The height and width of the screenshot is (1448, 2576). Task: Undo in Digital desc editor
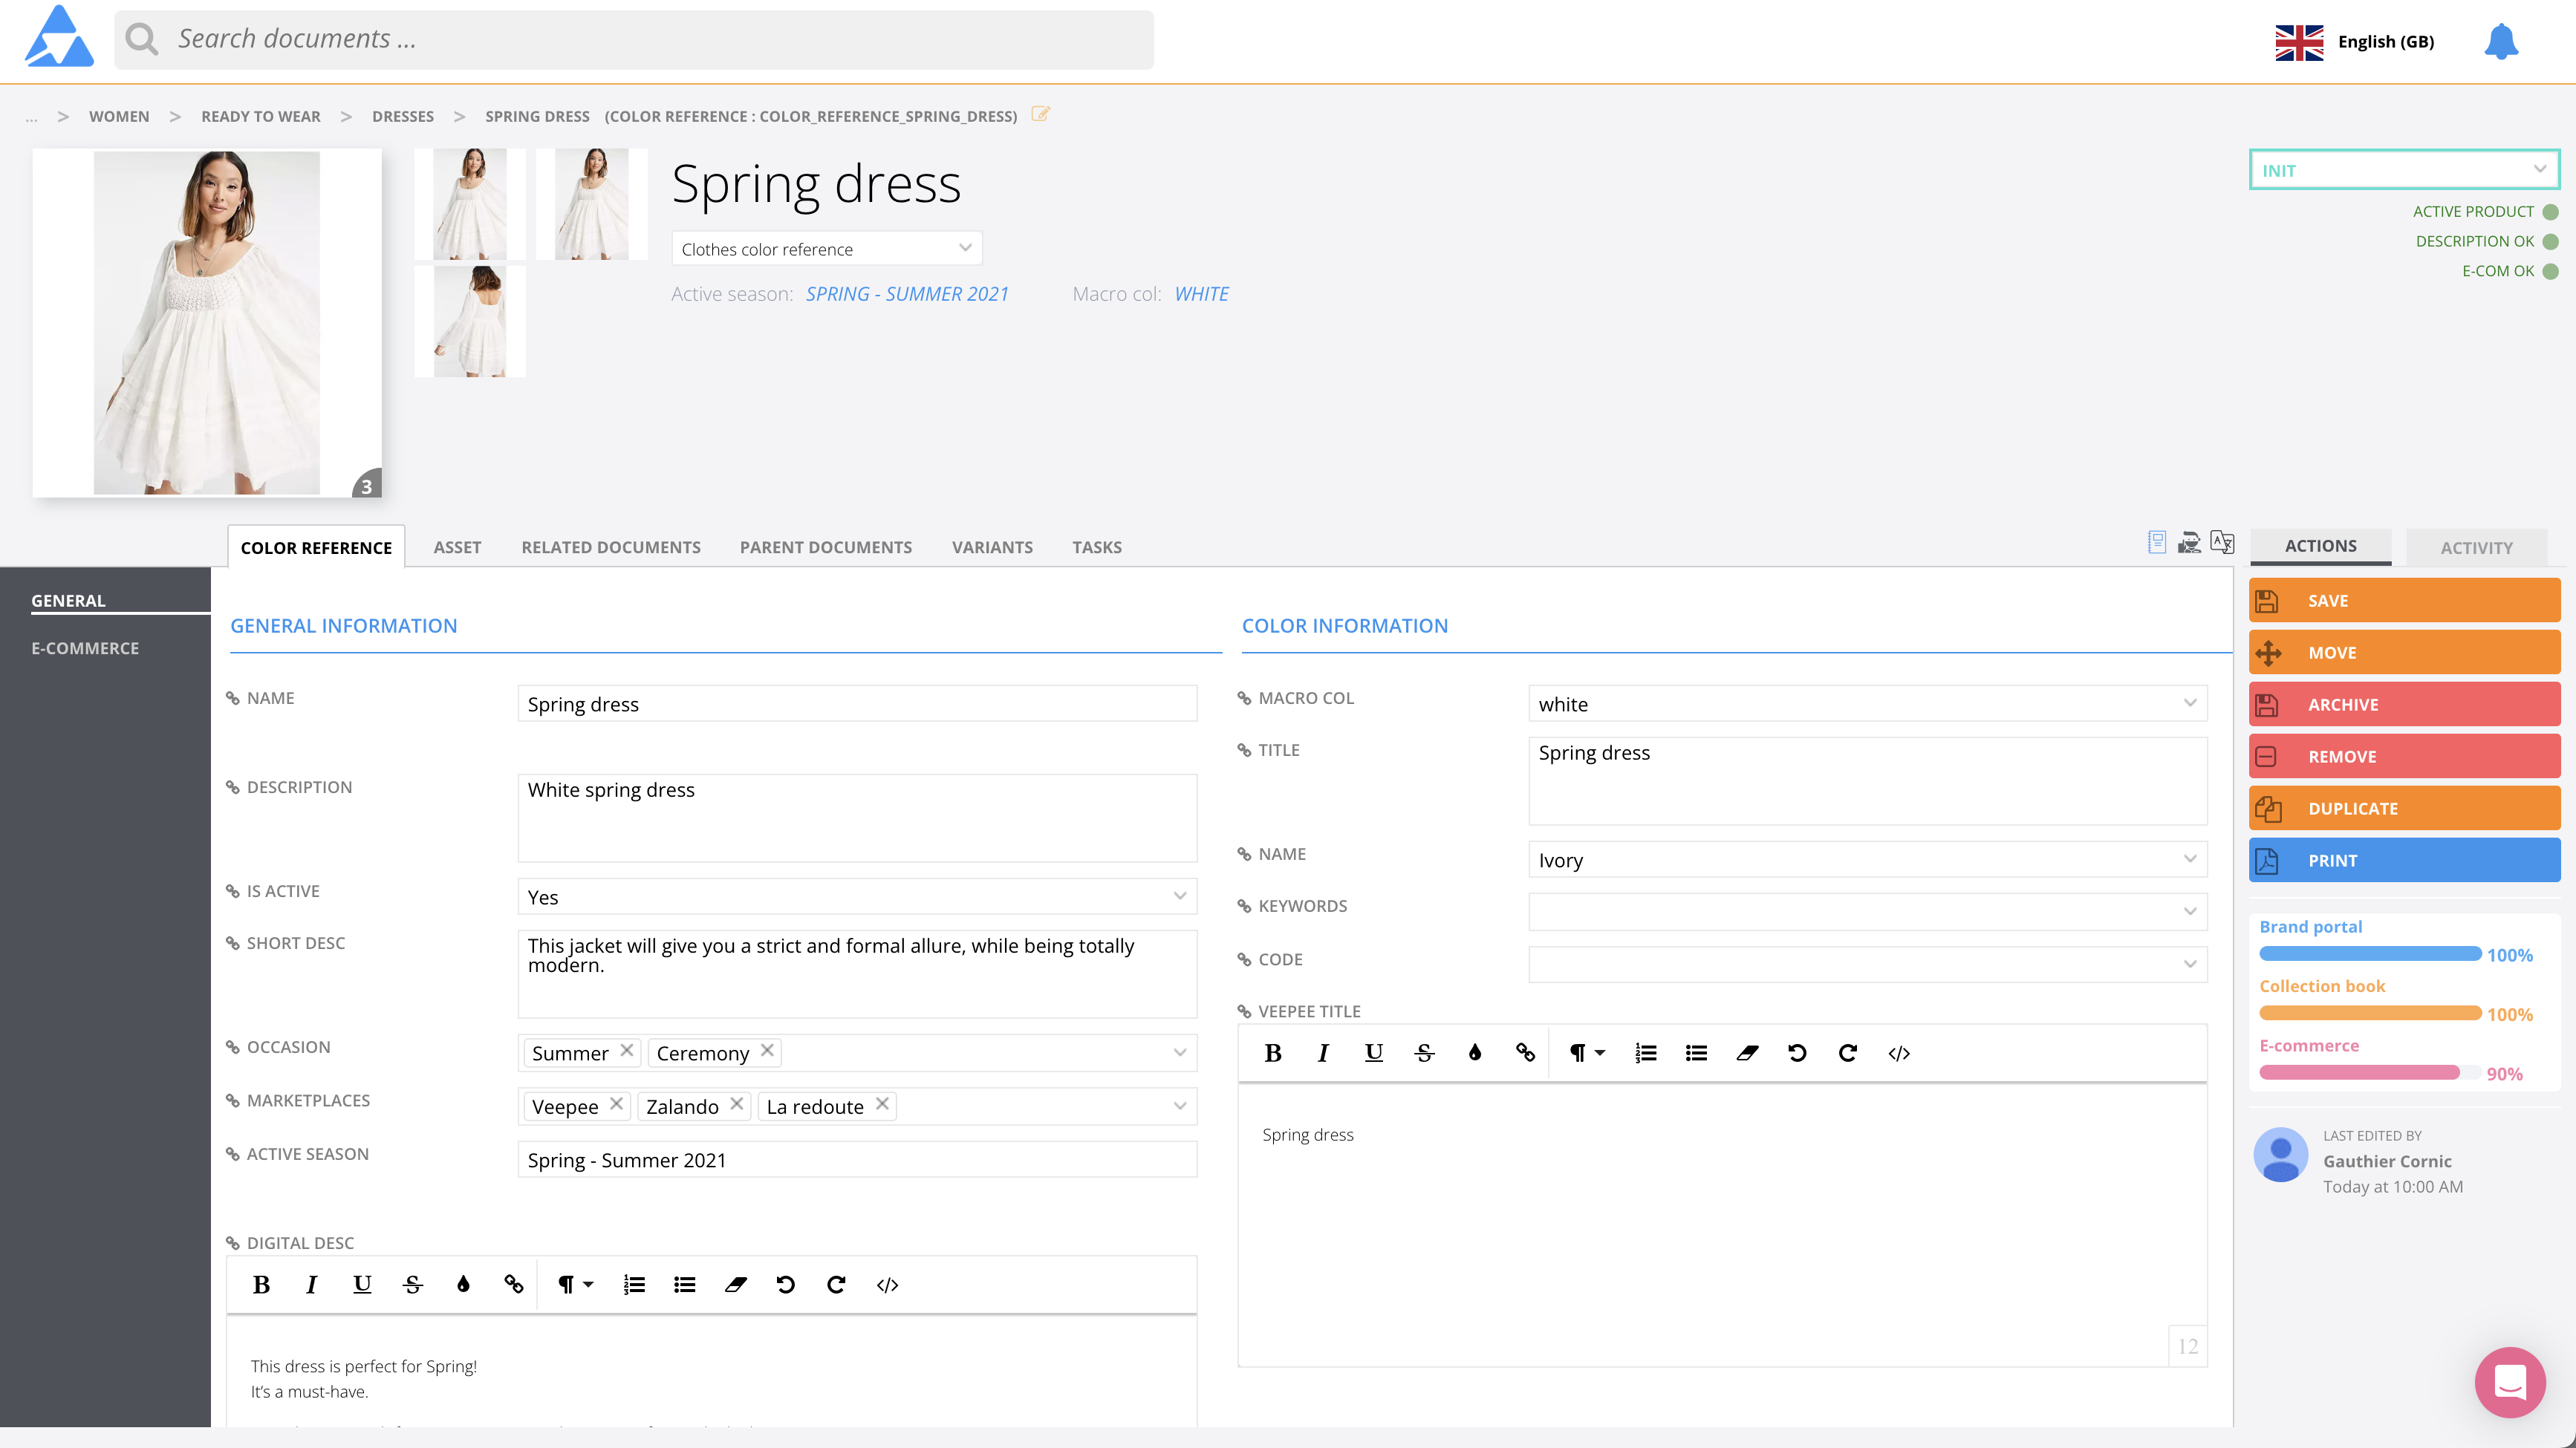[x=785, y=1285]
